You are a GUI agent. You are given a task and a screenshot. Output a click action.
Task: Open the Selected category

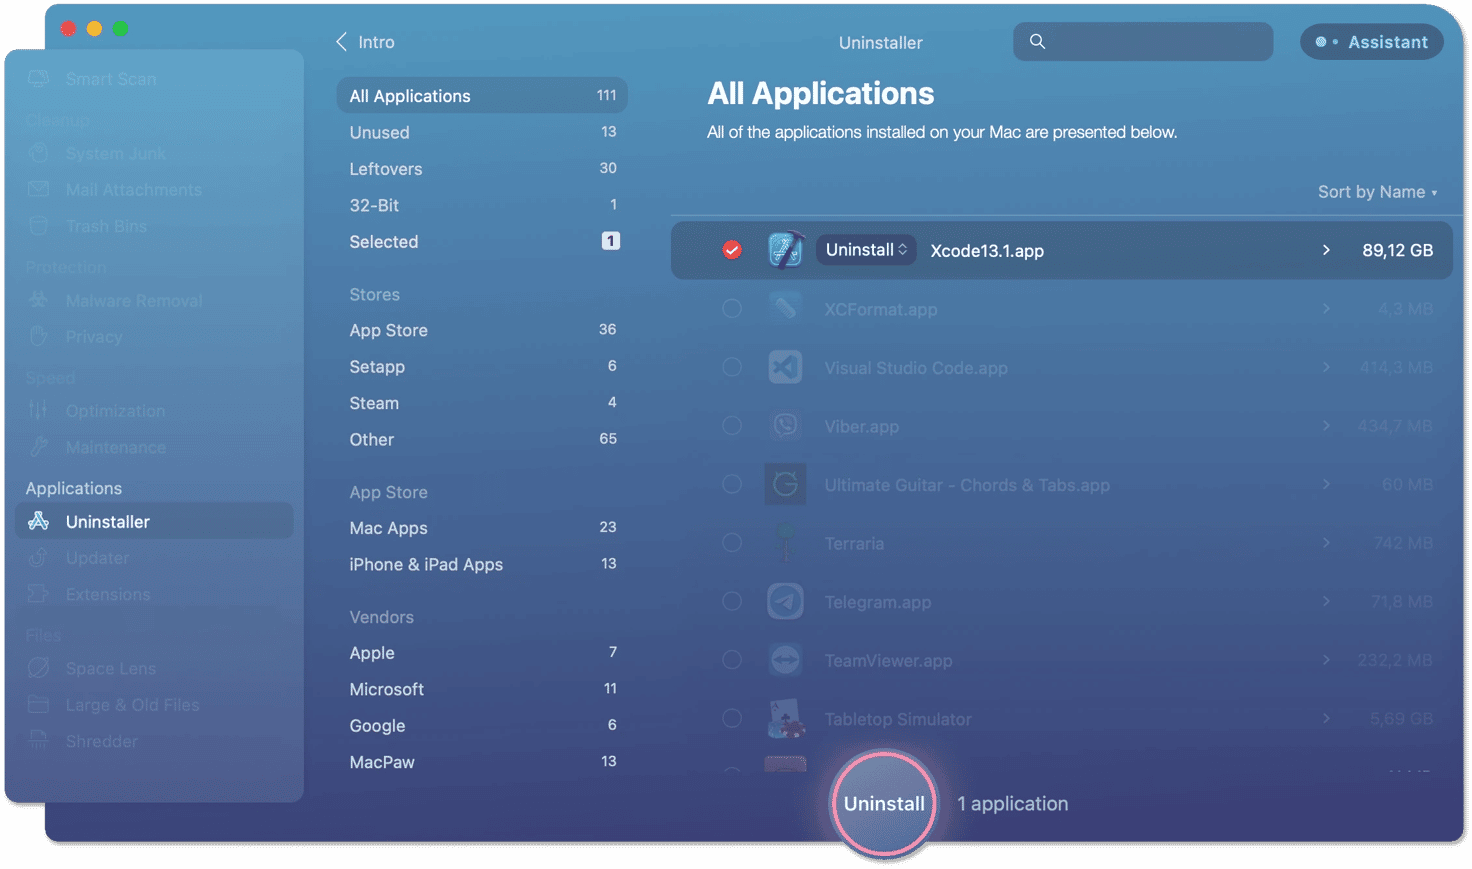(x=482, y=242)
